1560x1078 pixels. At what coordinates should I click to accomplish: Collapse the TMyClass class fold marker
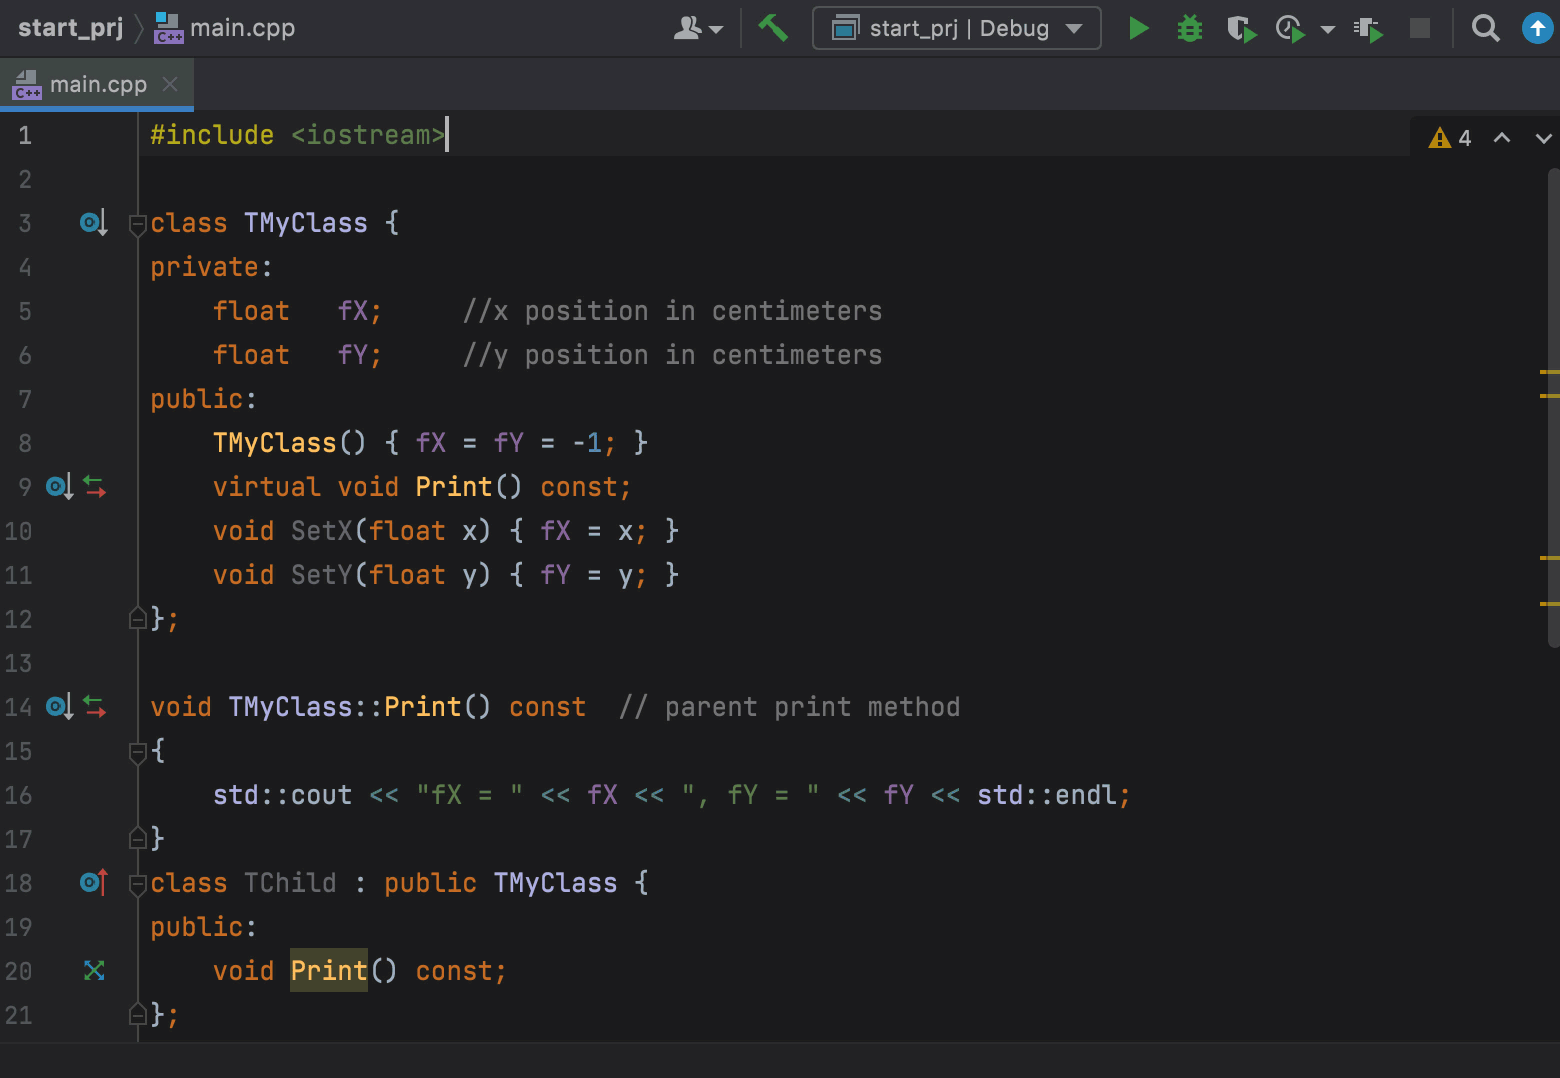138,225
